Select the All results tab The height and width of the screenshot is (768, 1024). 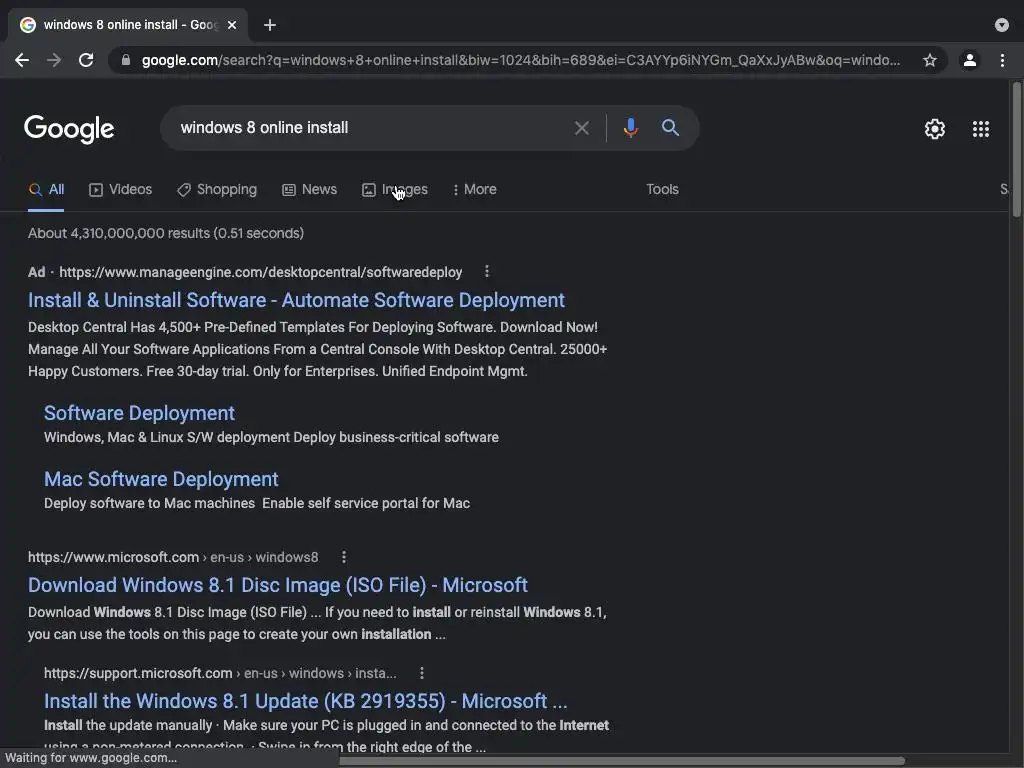click(46, 189)
